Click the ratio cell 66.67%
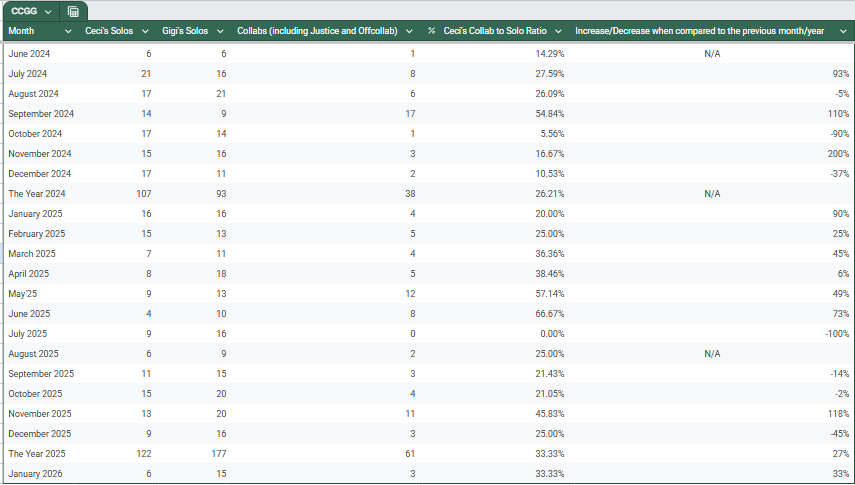Viewport: 855px width, 485px height. pos(550,314)
